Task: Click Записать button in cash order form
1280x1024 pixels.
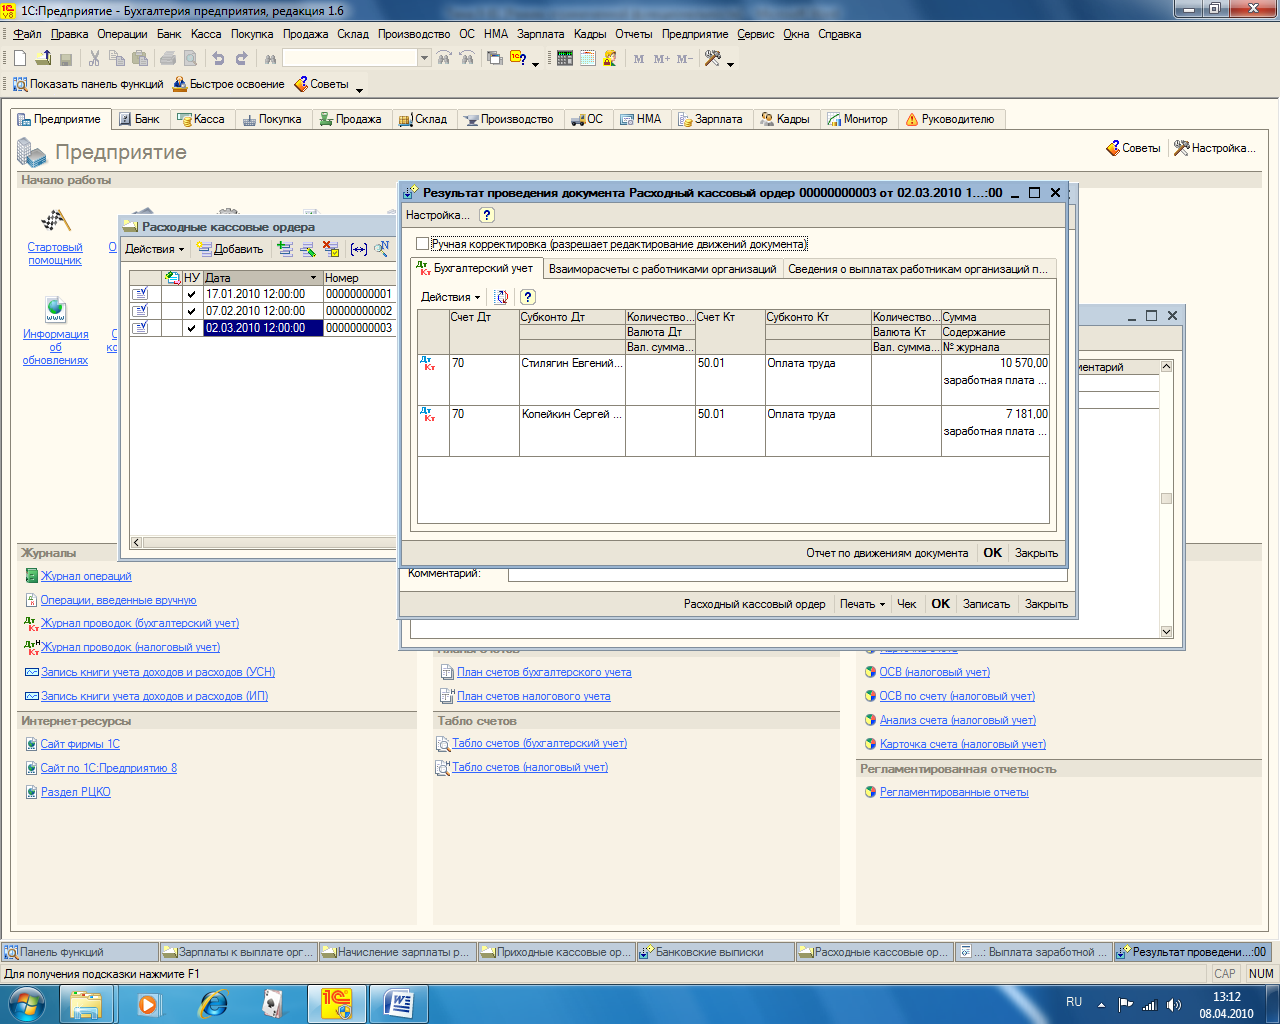Action: point(986,604)
